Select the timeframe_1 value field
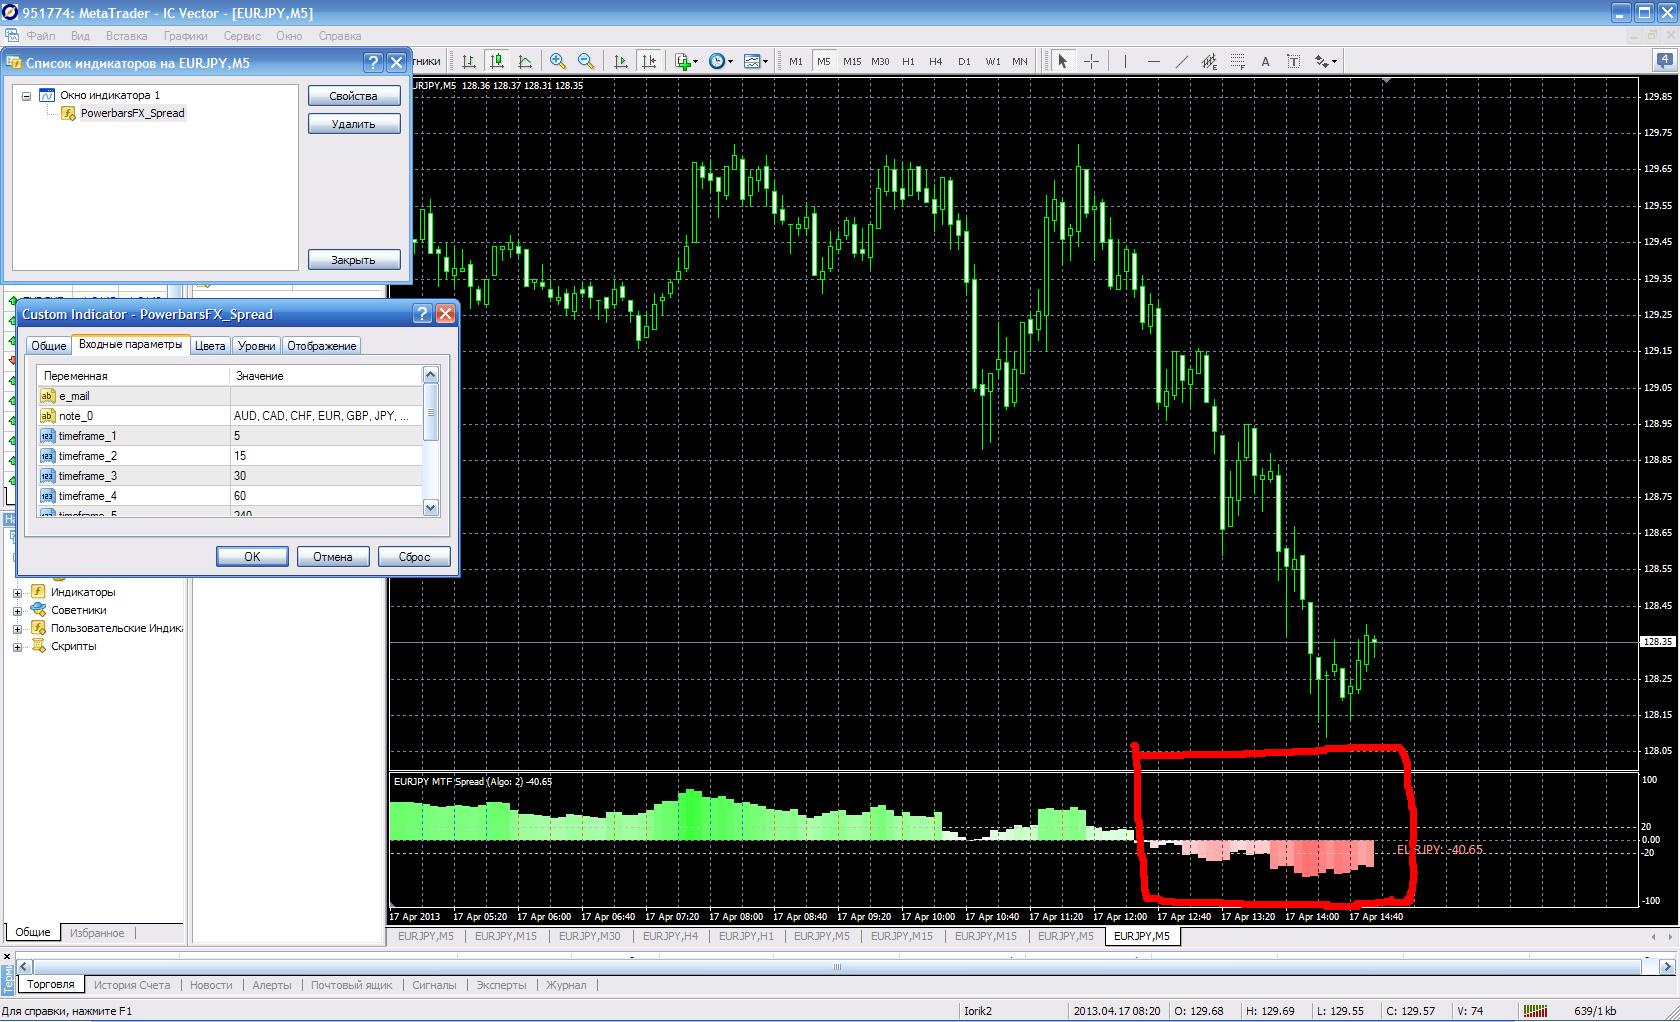Screen dimensions: 1680x1022 pos(326,436)
